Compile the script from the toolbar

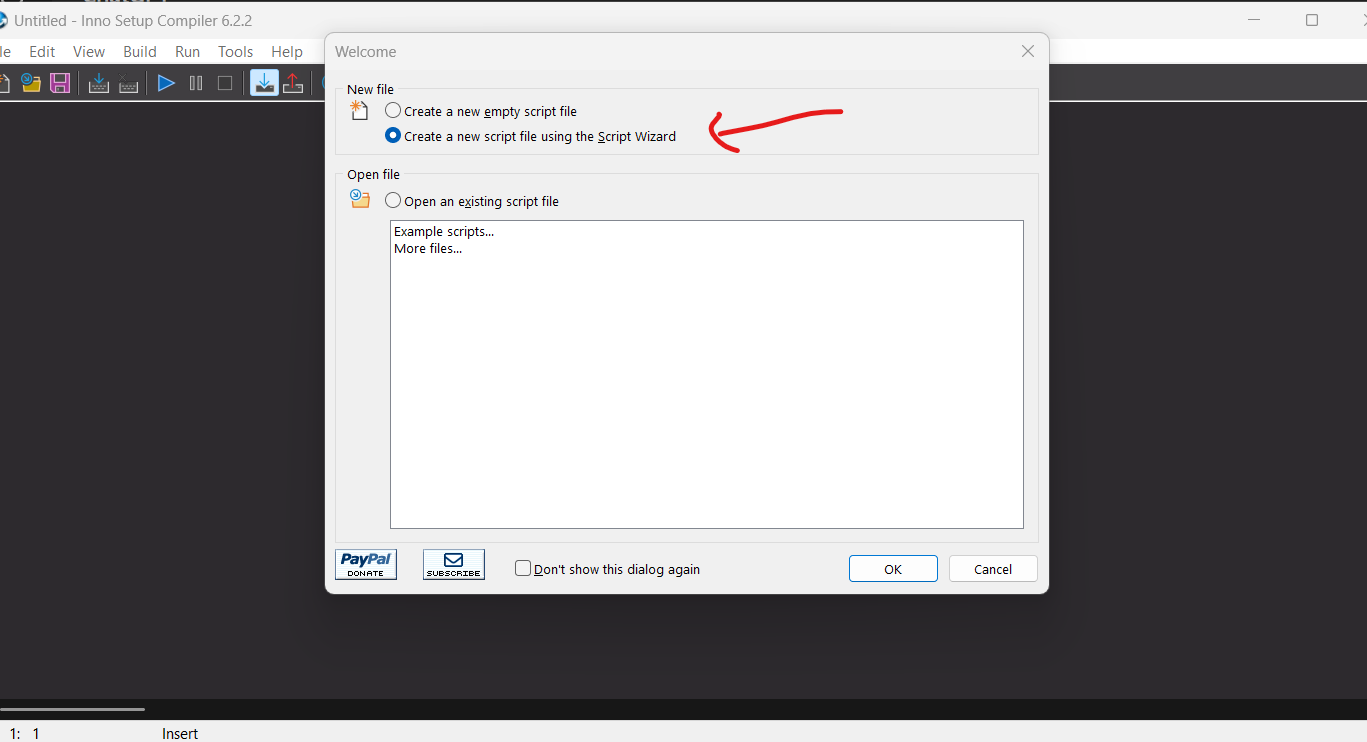tap(99, 83)
